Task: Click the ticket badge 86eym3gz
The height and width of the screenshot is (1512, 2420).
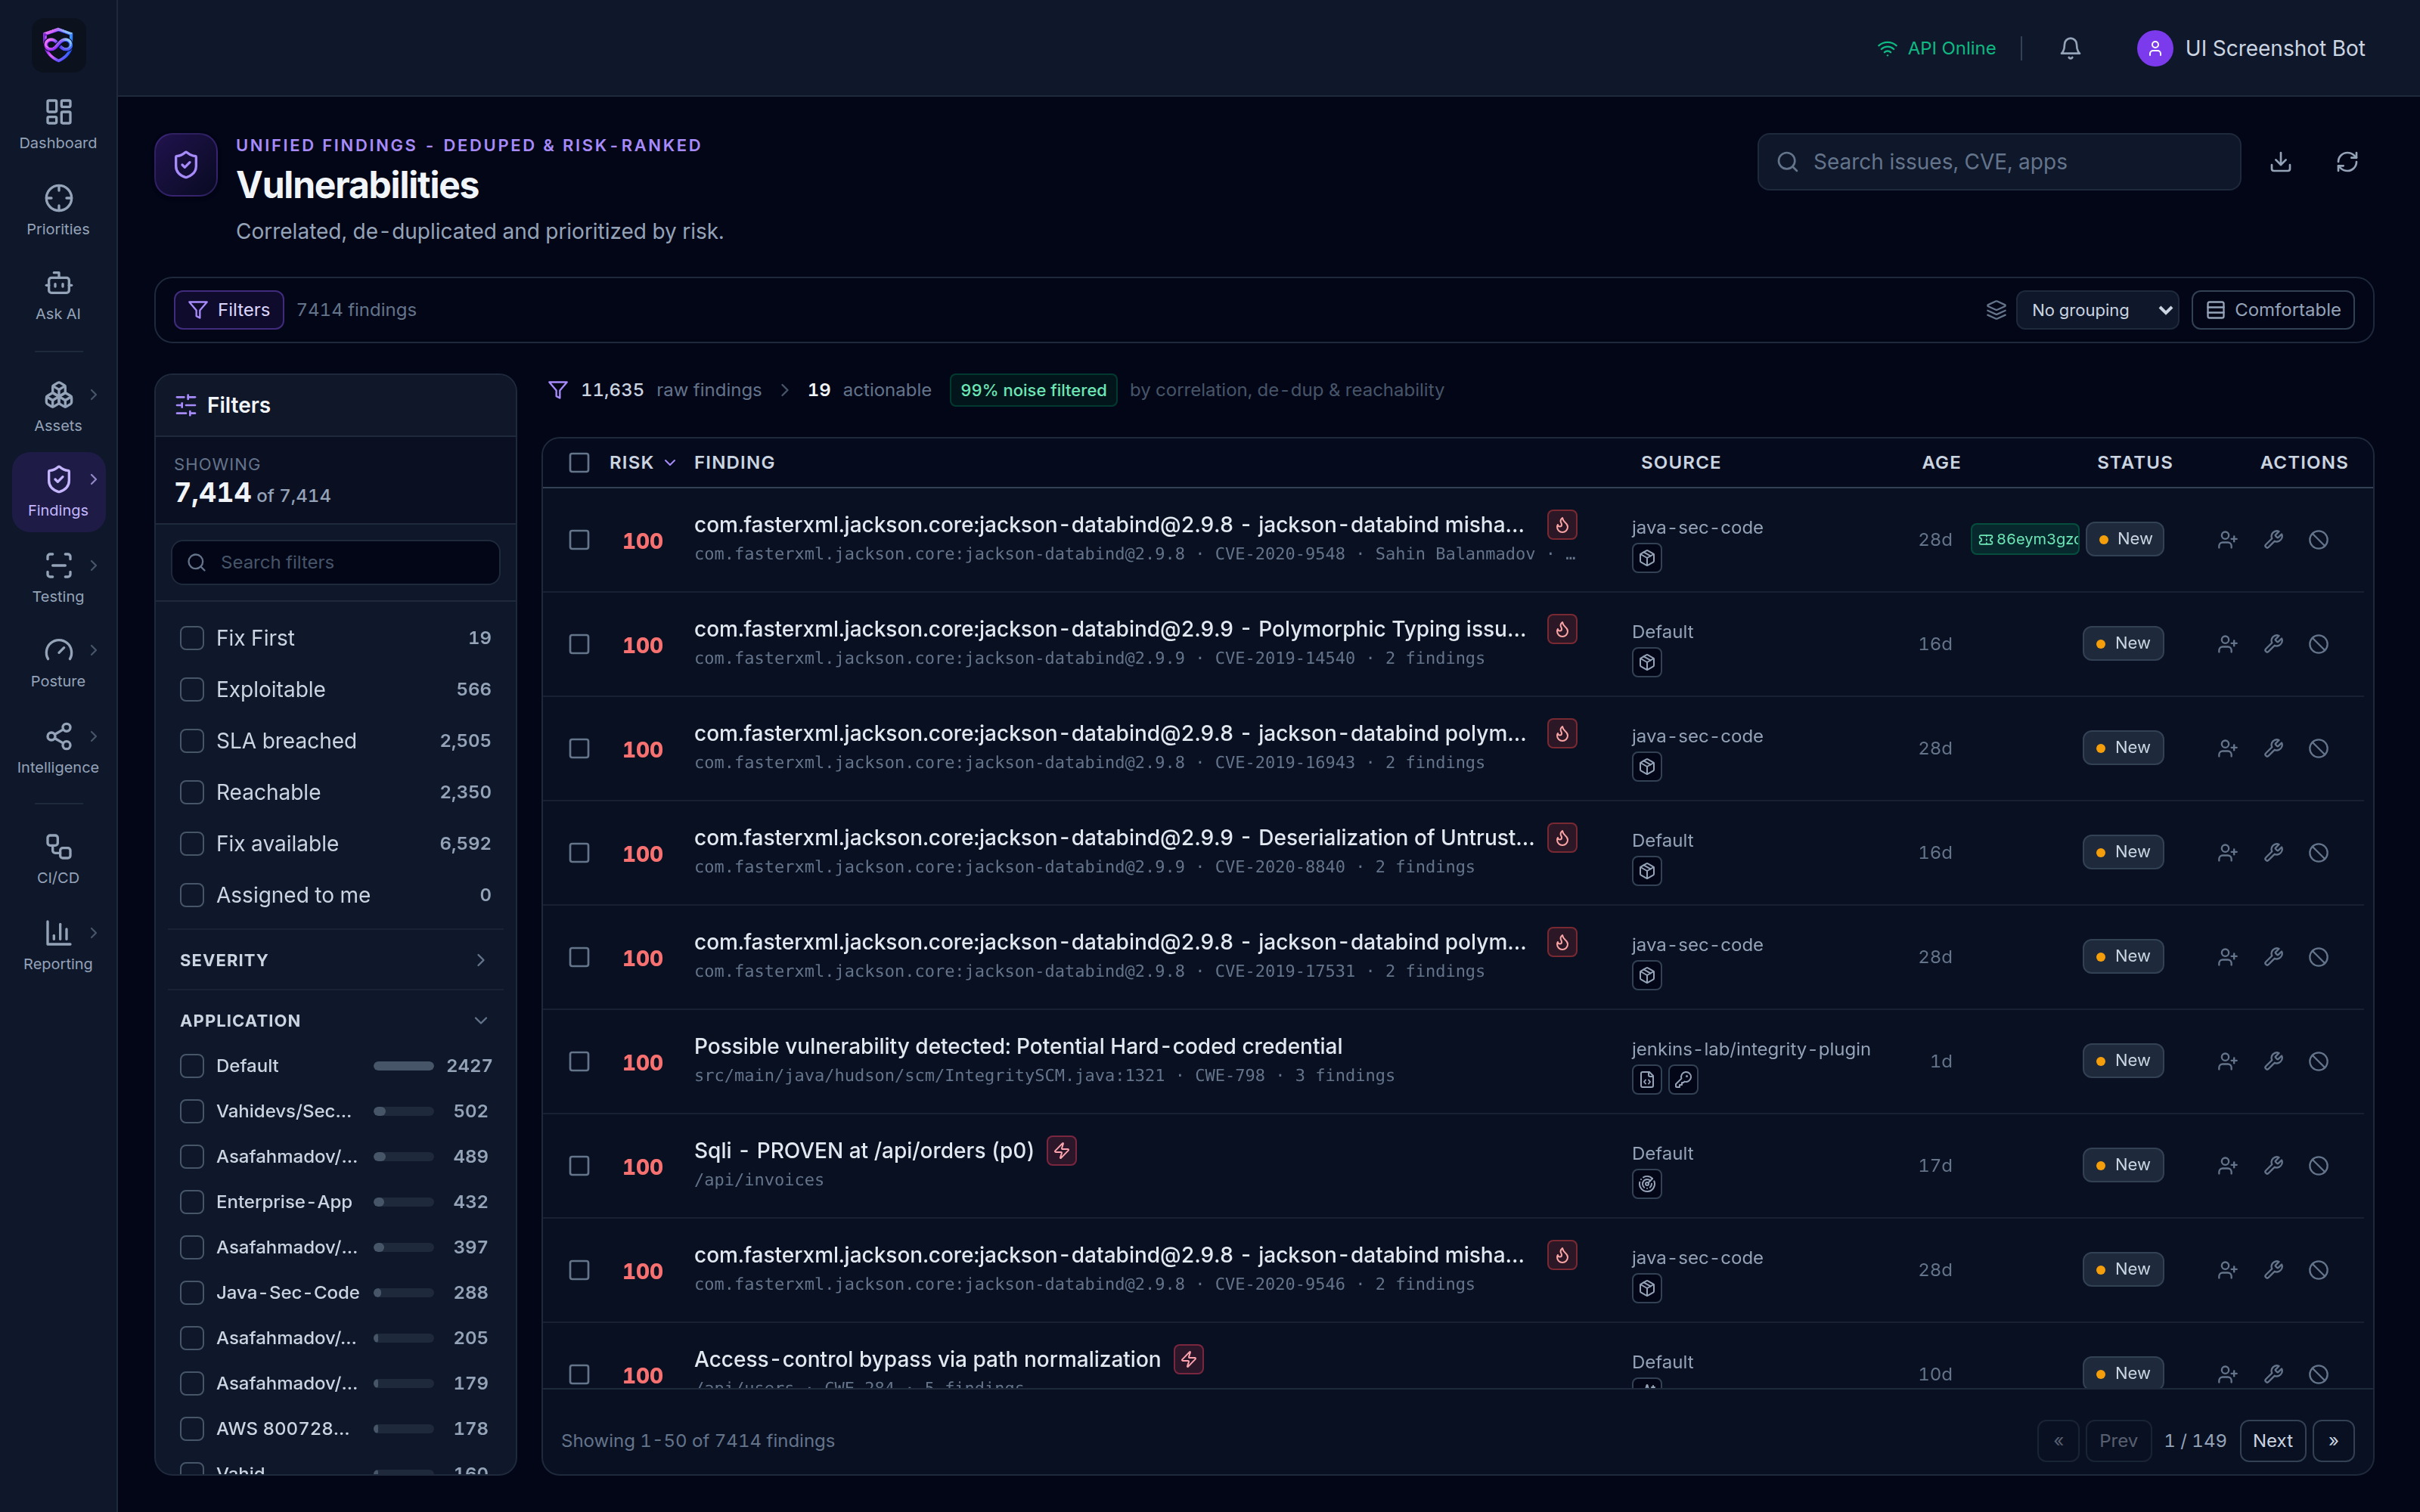Action: [x=2025, y=540]
